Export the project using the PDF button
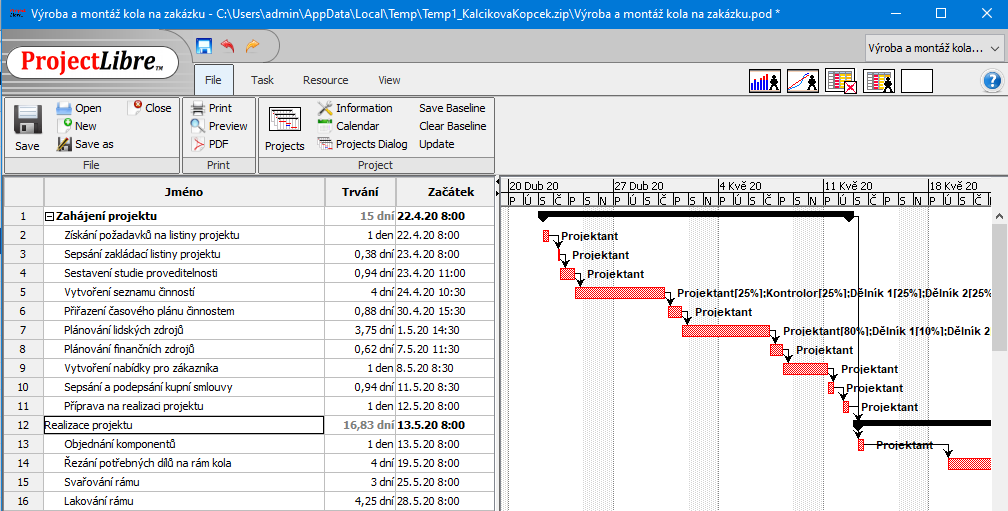 tap(218, 144)
